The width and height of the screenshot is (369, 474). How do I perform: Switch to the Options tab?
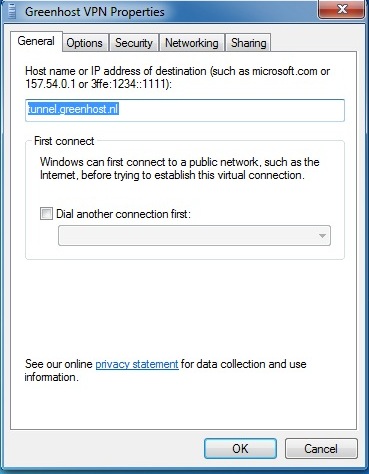(x=85, y=43)
